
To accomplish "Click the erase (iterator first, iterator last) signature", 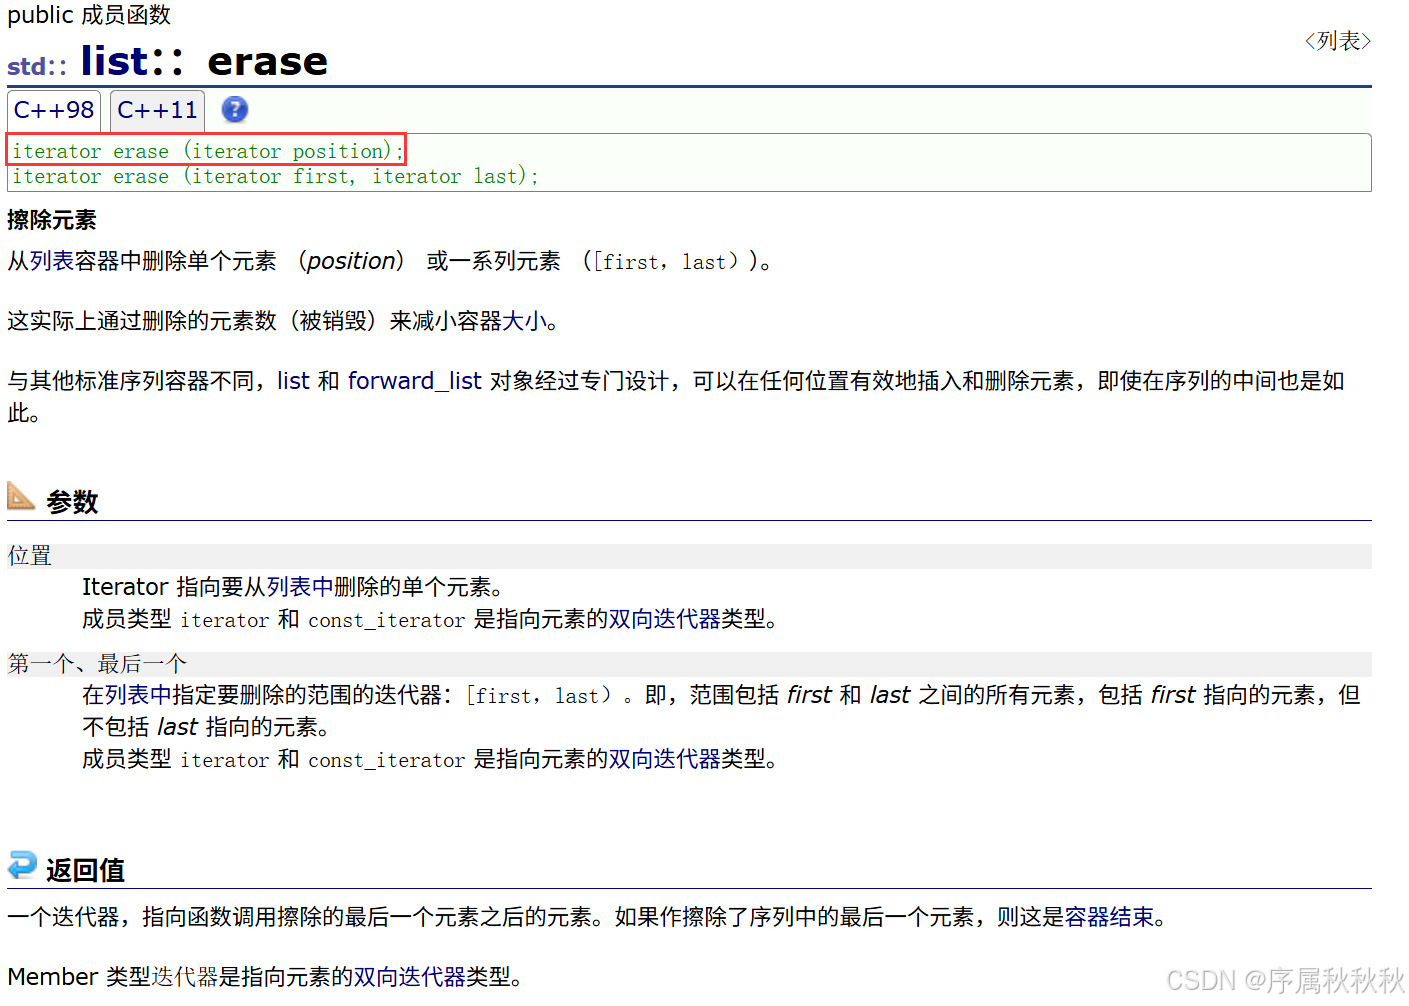I will [x=275, y=177].
